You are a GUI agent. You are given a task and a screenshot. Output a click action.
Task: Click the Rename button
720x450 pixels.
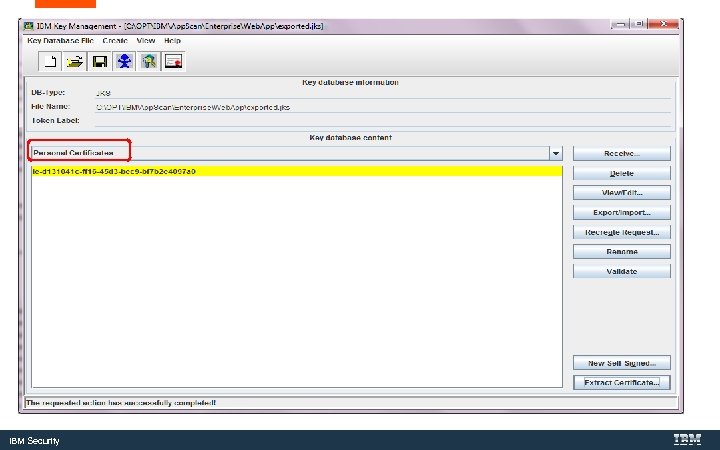622,252
